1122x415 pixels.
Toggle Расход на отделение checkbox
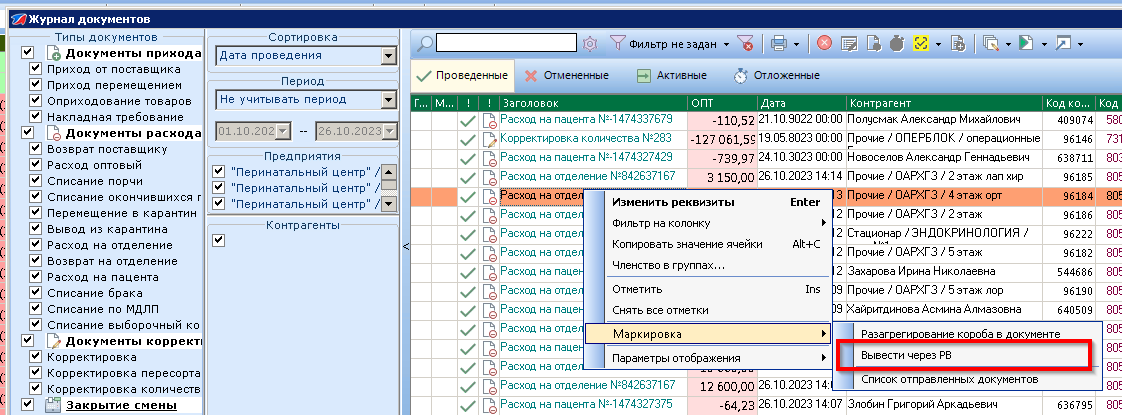point(35,245)
